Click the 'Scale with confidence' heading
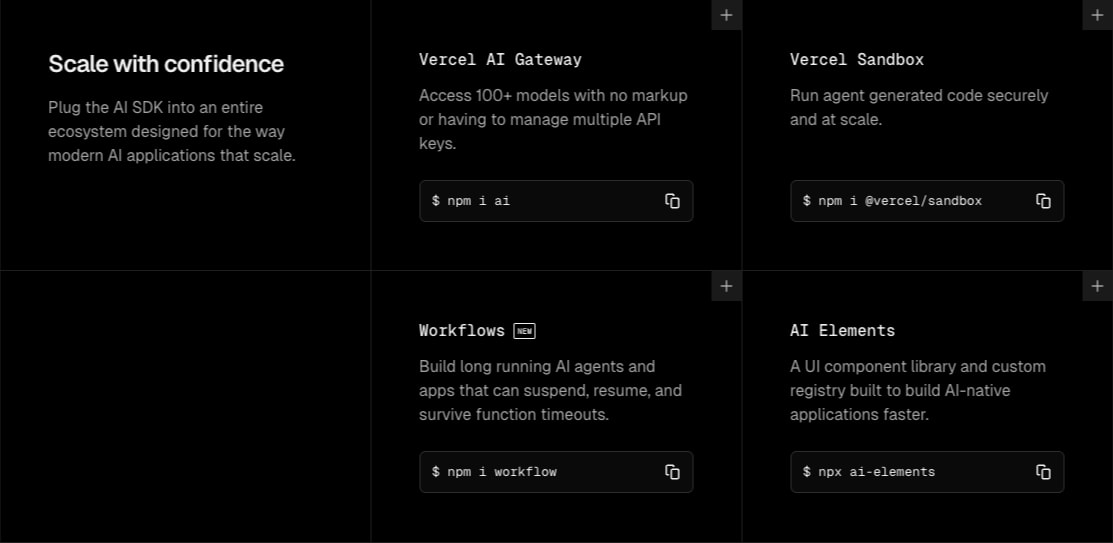The height and width of the screenshot is (543, 1113). pos(166,64)
